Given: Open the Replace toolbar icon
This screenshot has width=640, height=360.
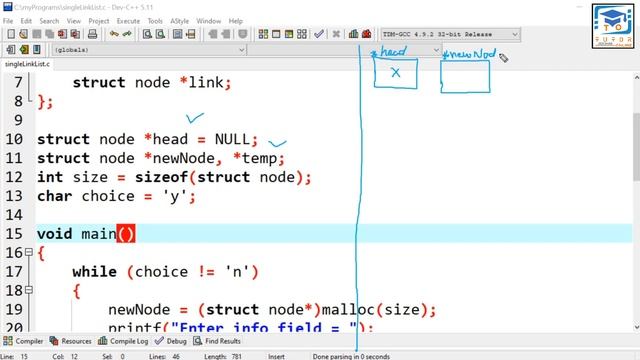Looking at the screenshot, I should (160, 34).
